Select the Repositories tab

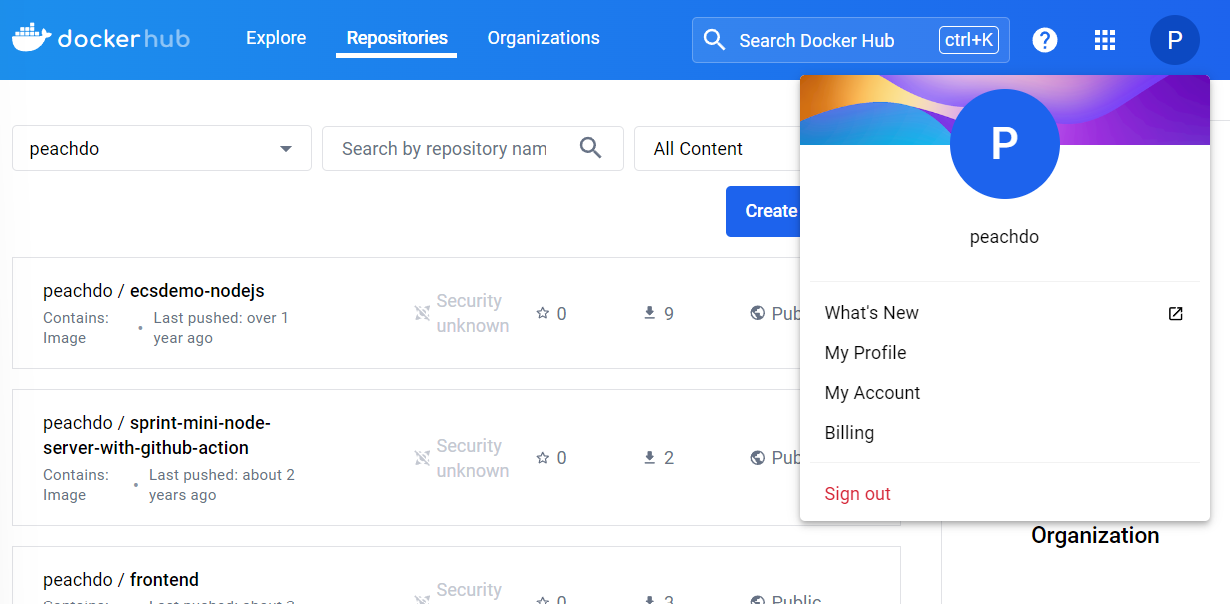pos(397,38)
